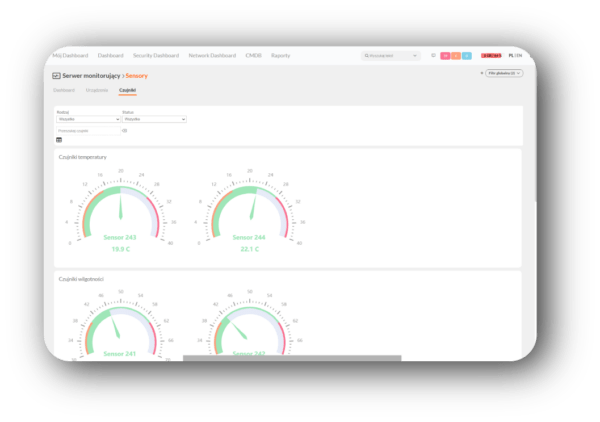Open the Dashboard item in top navigation
The width and height of the screenshot is (600, 422).
pos(111,55)
